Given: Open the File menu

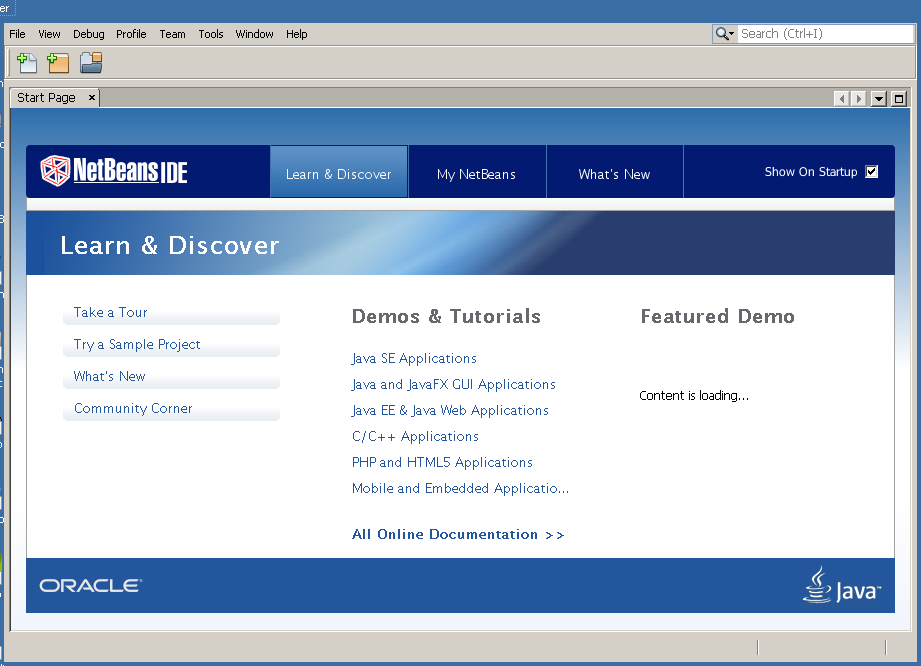Looking at the screenshot, I should (17, 34).
